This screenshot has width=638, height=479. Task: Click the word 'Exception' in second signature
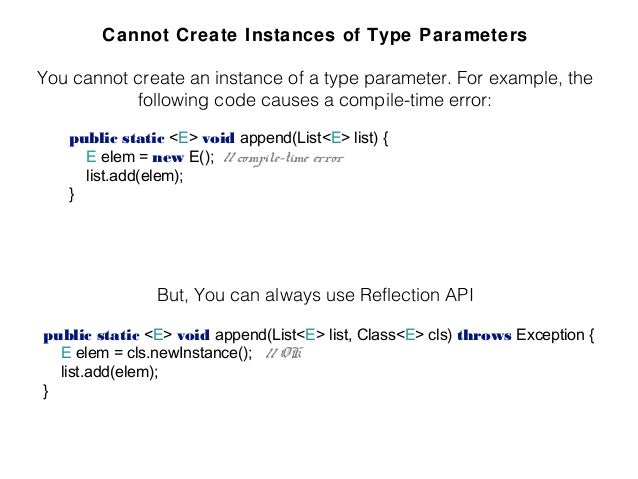tap(550, 335)
